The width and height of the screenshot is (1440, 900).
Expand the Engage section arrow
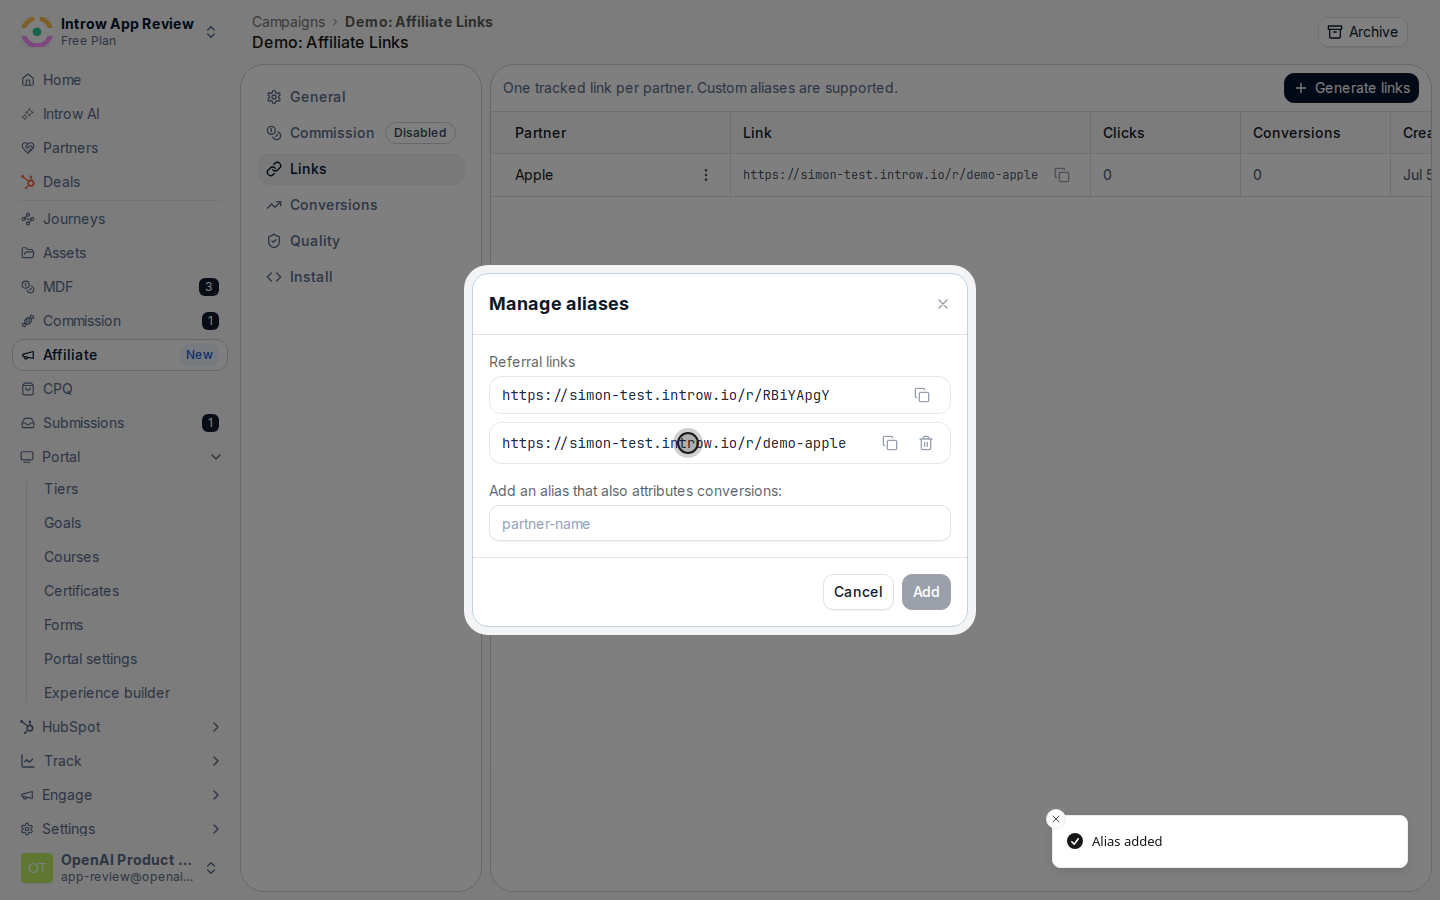pos(216,795)
